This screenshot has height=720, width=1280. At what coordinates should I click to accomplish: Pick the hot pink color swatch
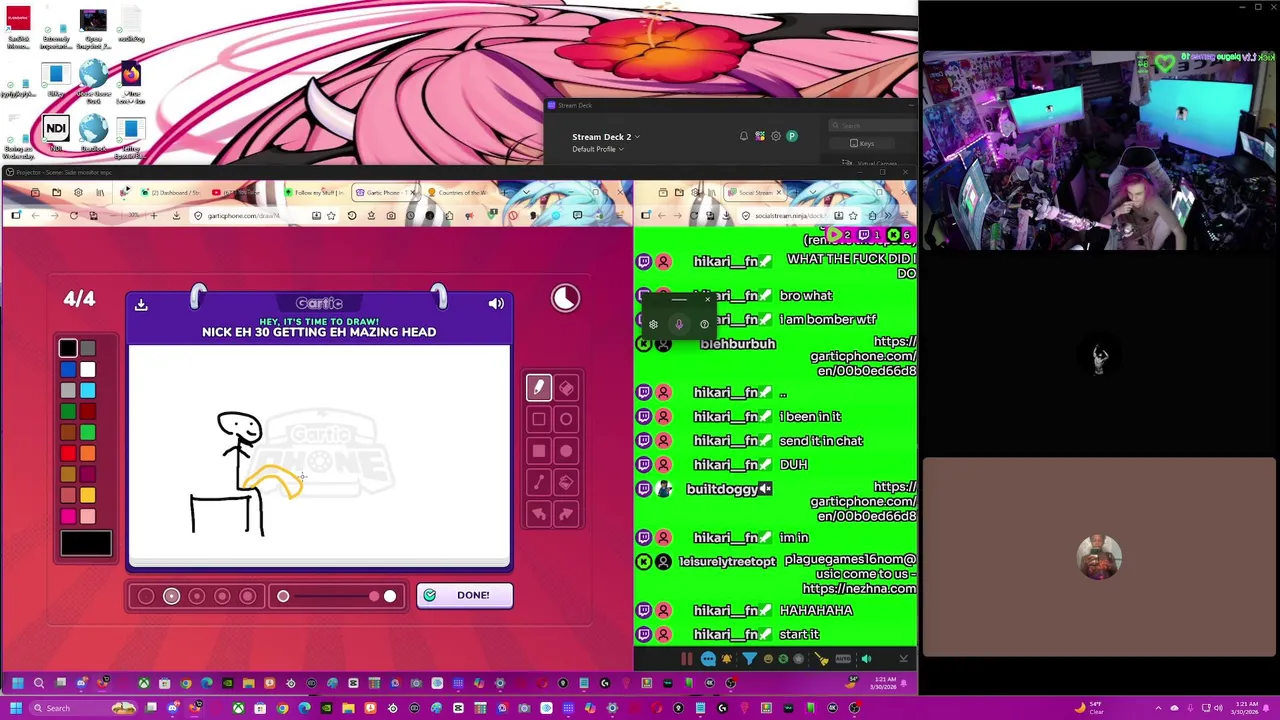coord(67,516)
